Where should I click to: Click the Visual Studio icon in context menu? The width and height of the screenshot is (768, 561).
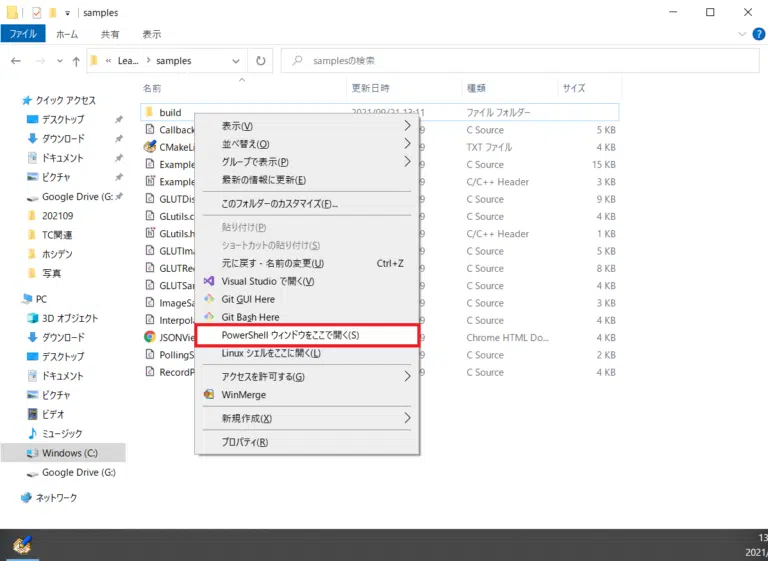[209, 281]
